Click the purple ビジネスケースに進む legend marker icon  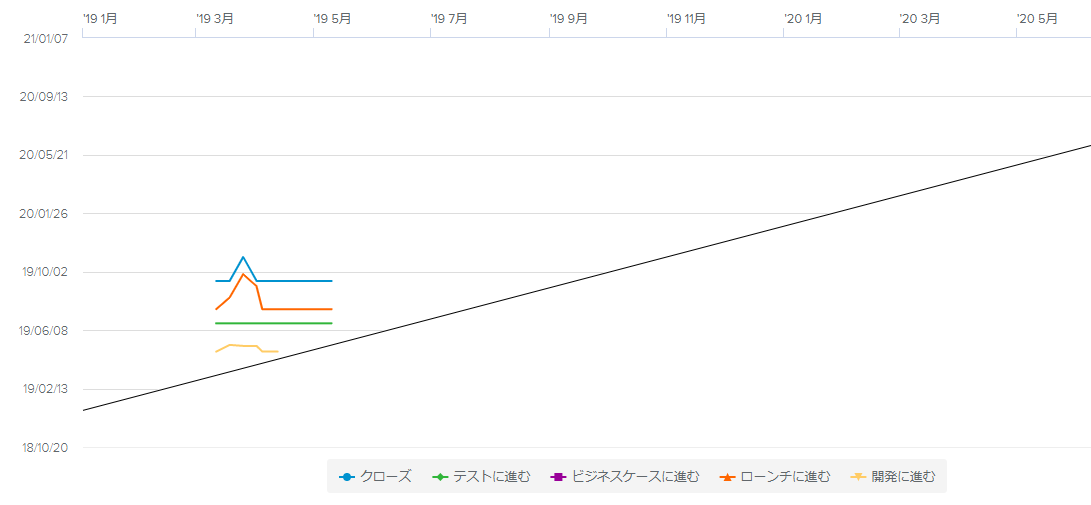[558, 477]
